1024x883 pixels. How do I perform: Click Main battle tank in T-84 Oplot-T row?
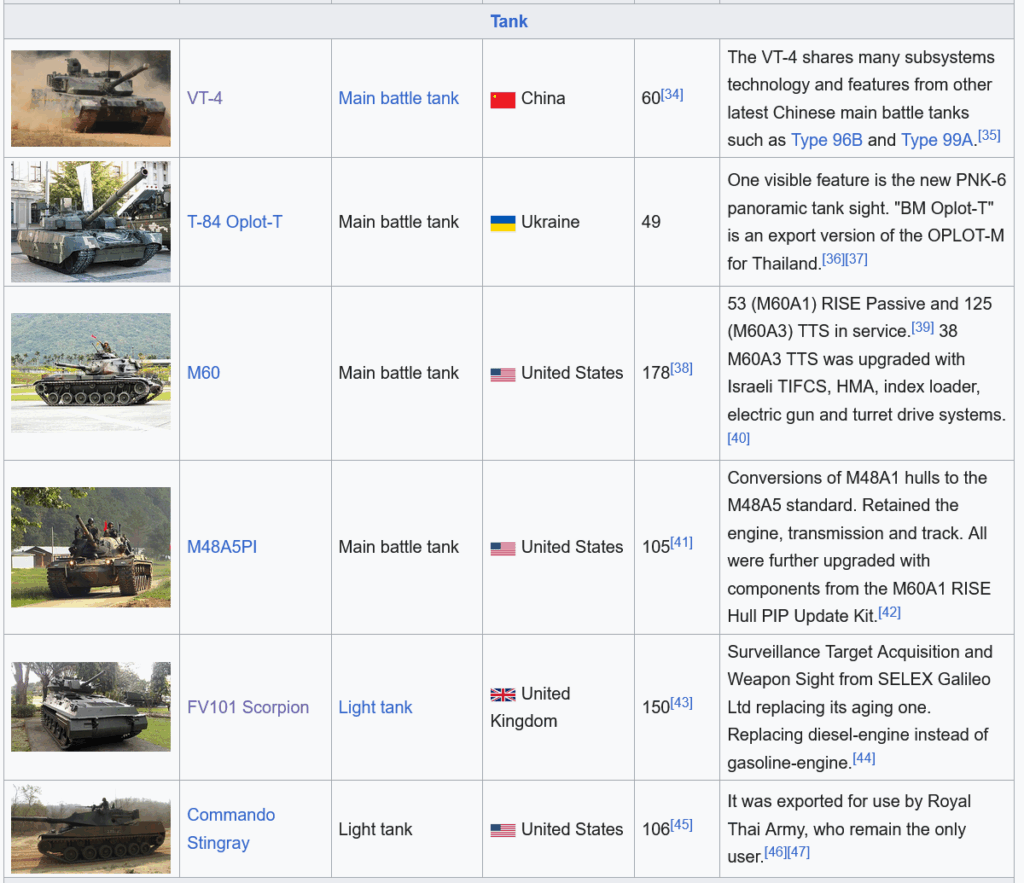point(398,222)
